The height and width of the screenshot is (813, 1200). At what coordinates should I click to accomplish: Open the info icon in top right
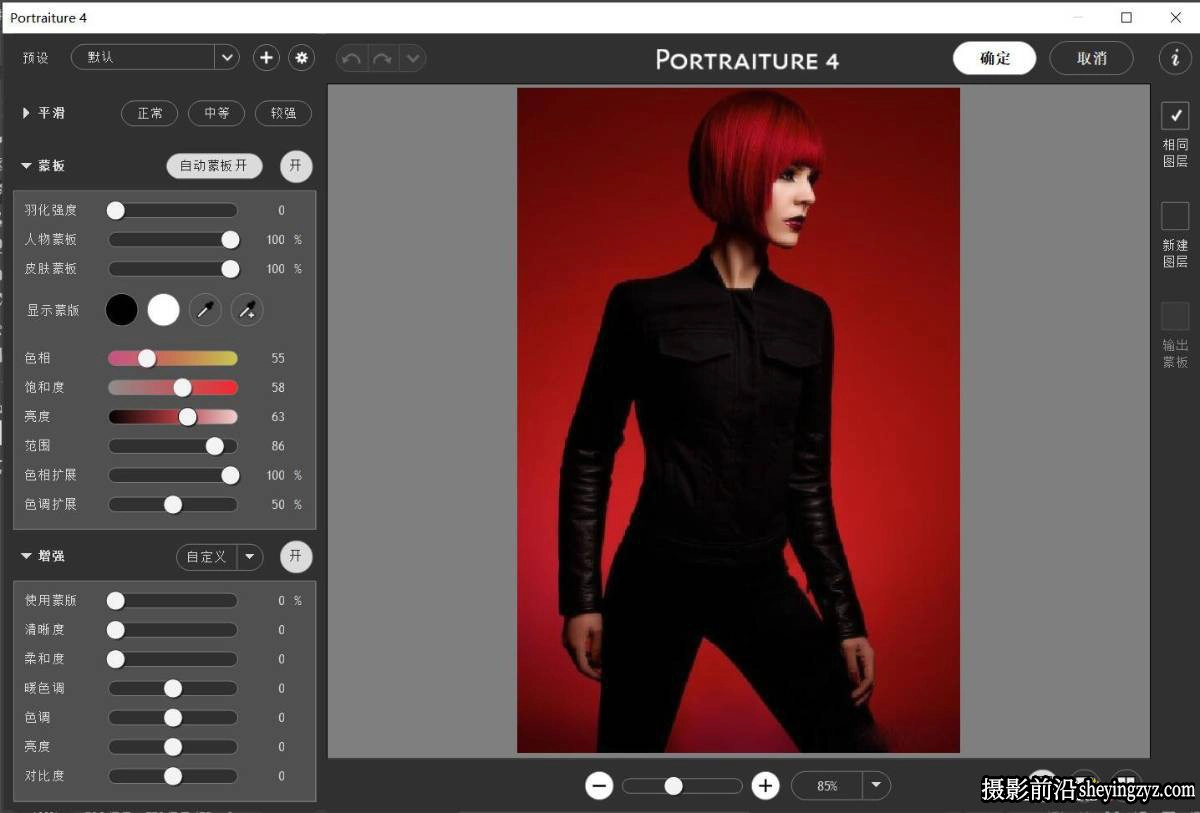point(1175,58)
